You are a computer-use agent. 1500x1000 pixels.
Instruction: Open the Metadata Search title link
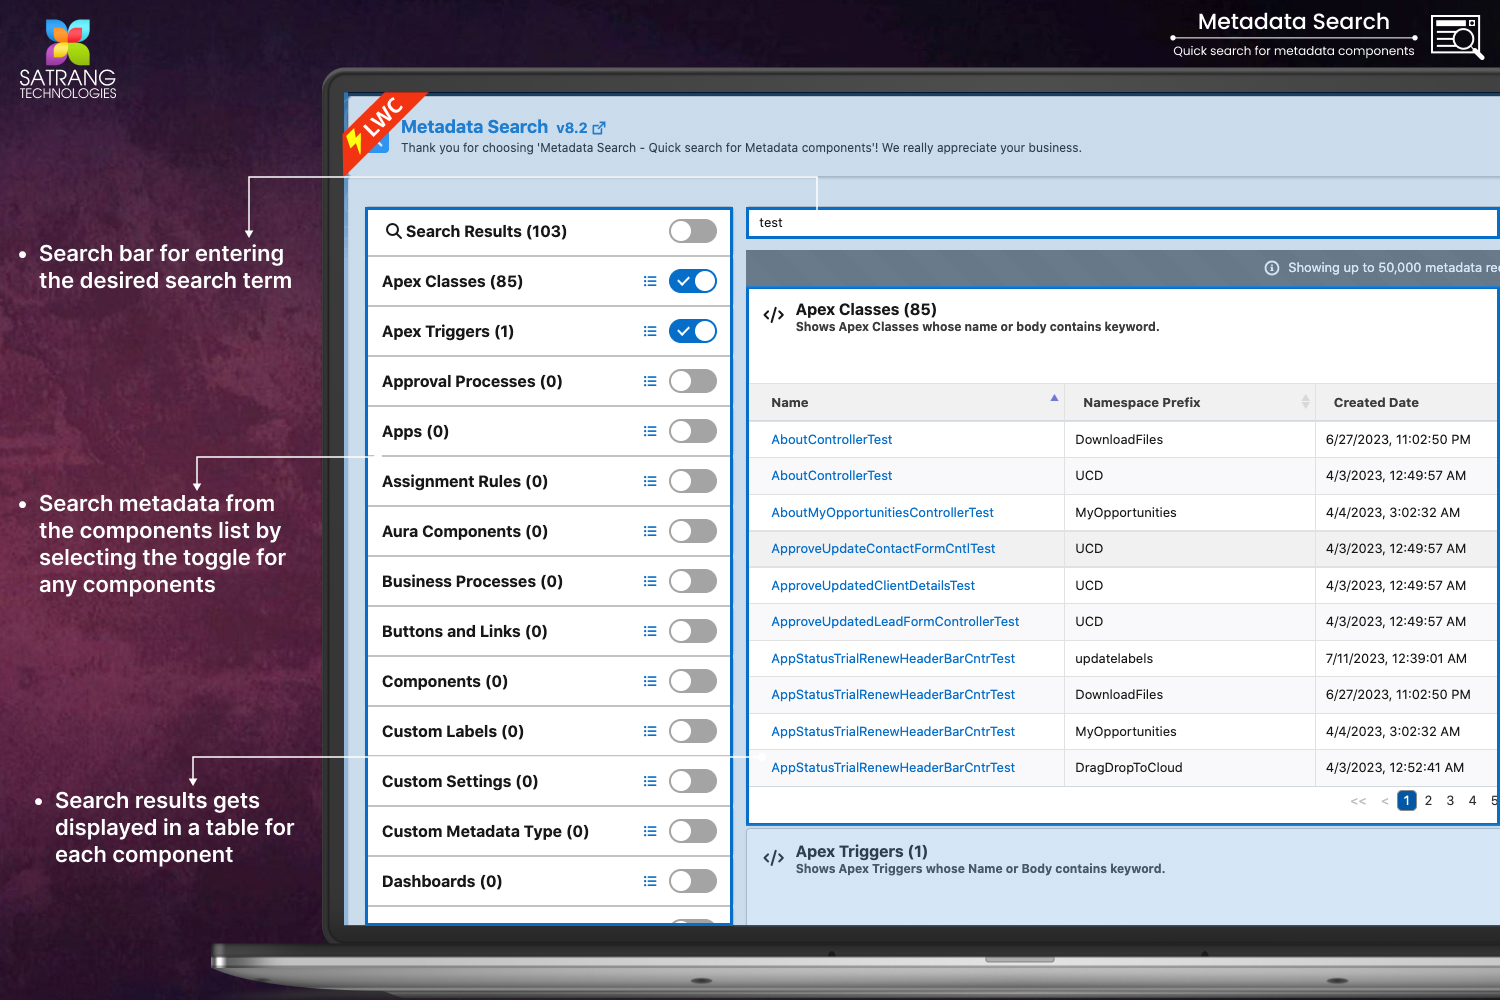click(x=474, y=127)
